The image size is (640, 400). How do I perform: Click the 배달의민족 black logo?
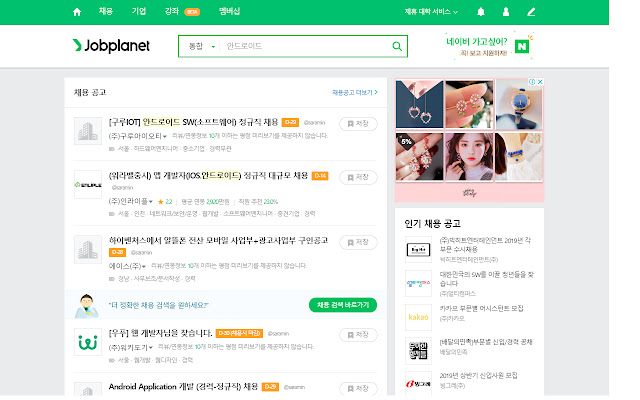tap(418, 351)
